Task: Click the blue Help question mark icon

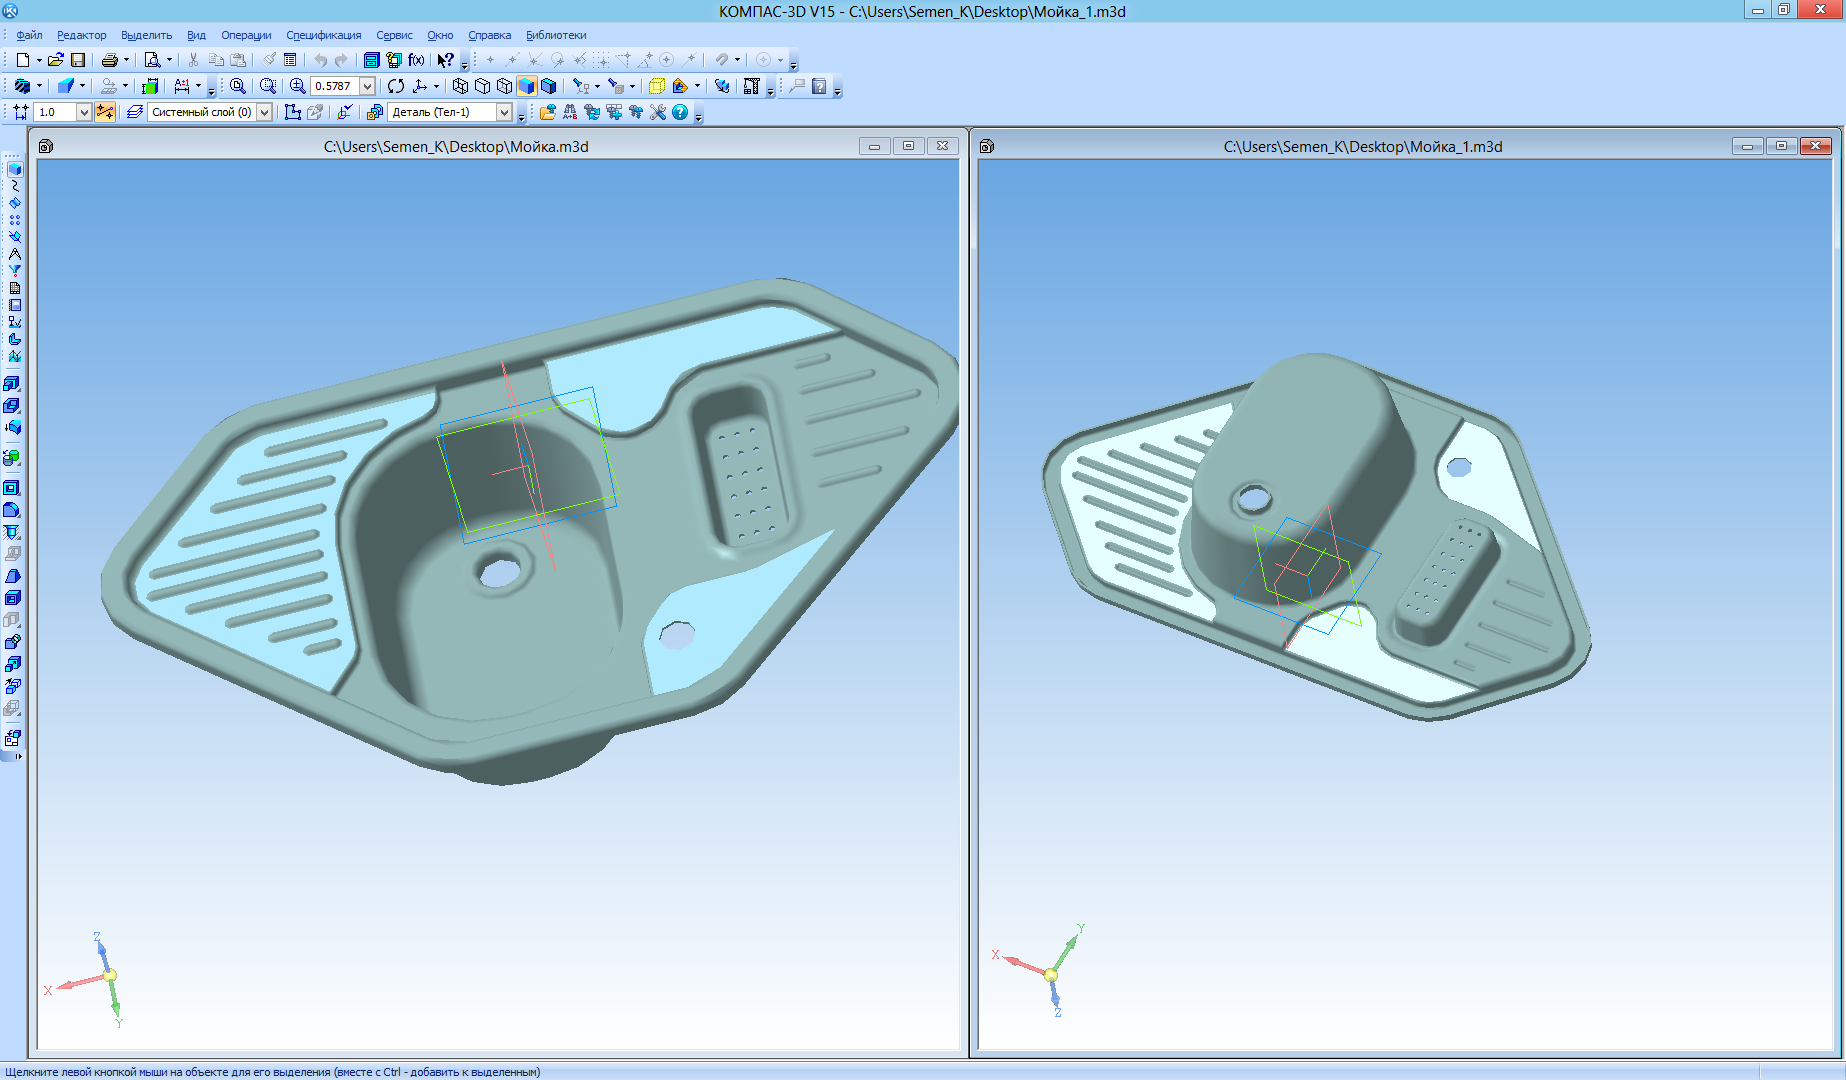Action: pyautogui.click(x=680, y=112)
